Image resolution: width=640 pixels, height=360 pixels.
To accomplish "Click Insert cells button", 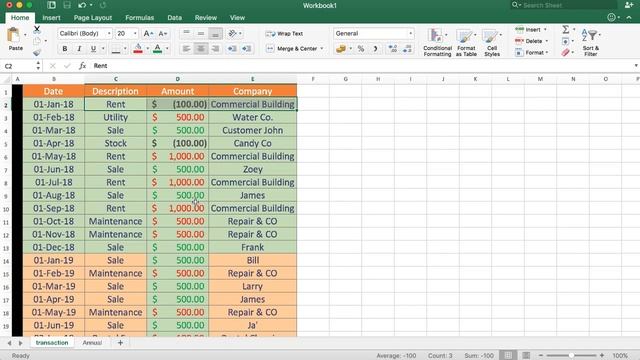I will [530, 30].
